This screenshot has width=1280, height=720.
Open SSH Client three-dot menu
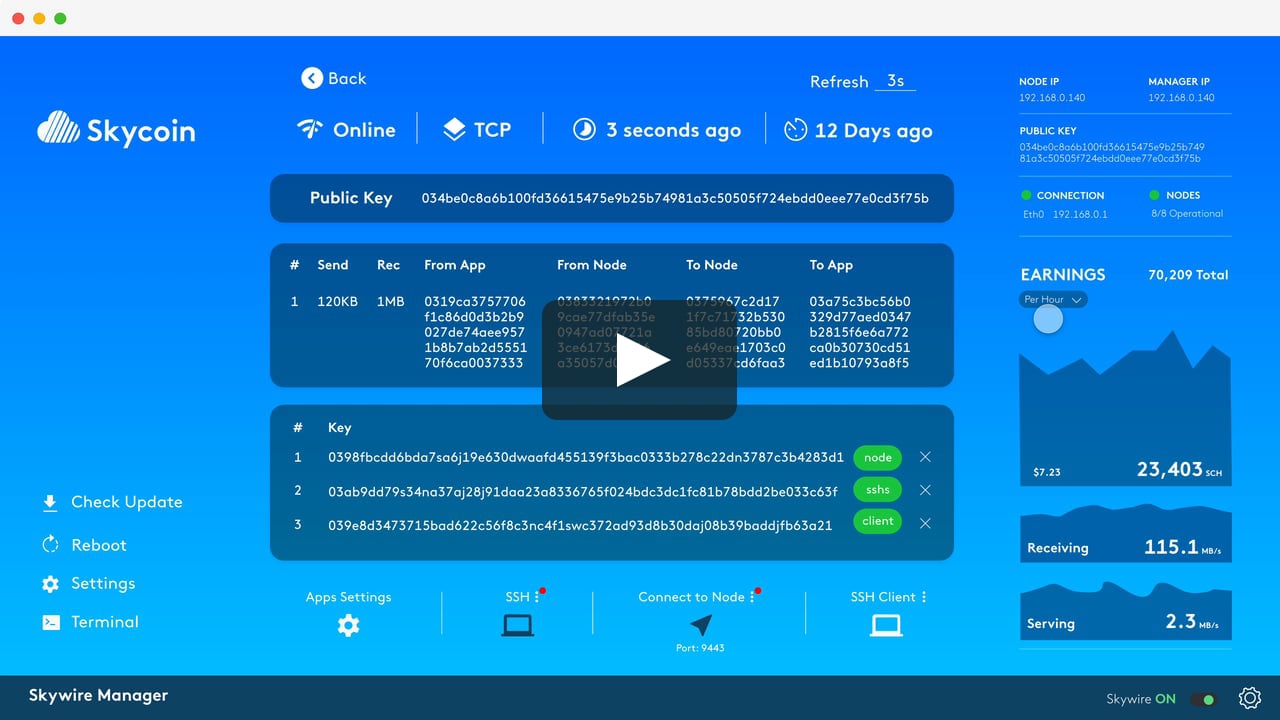[923, 597]
